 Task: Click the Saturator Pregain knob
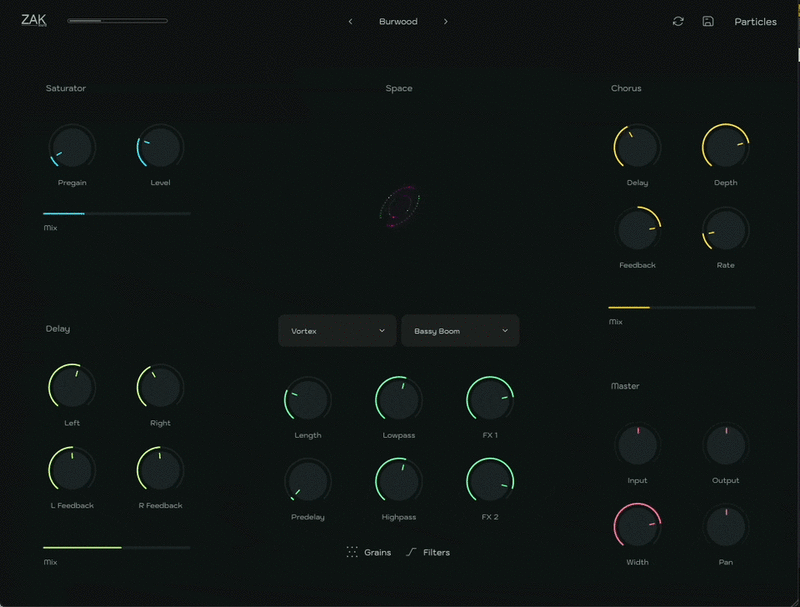(72, 148)
